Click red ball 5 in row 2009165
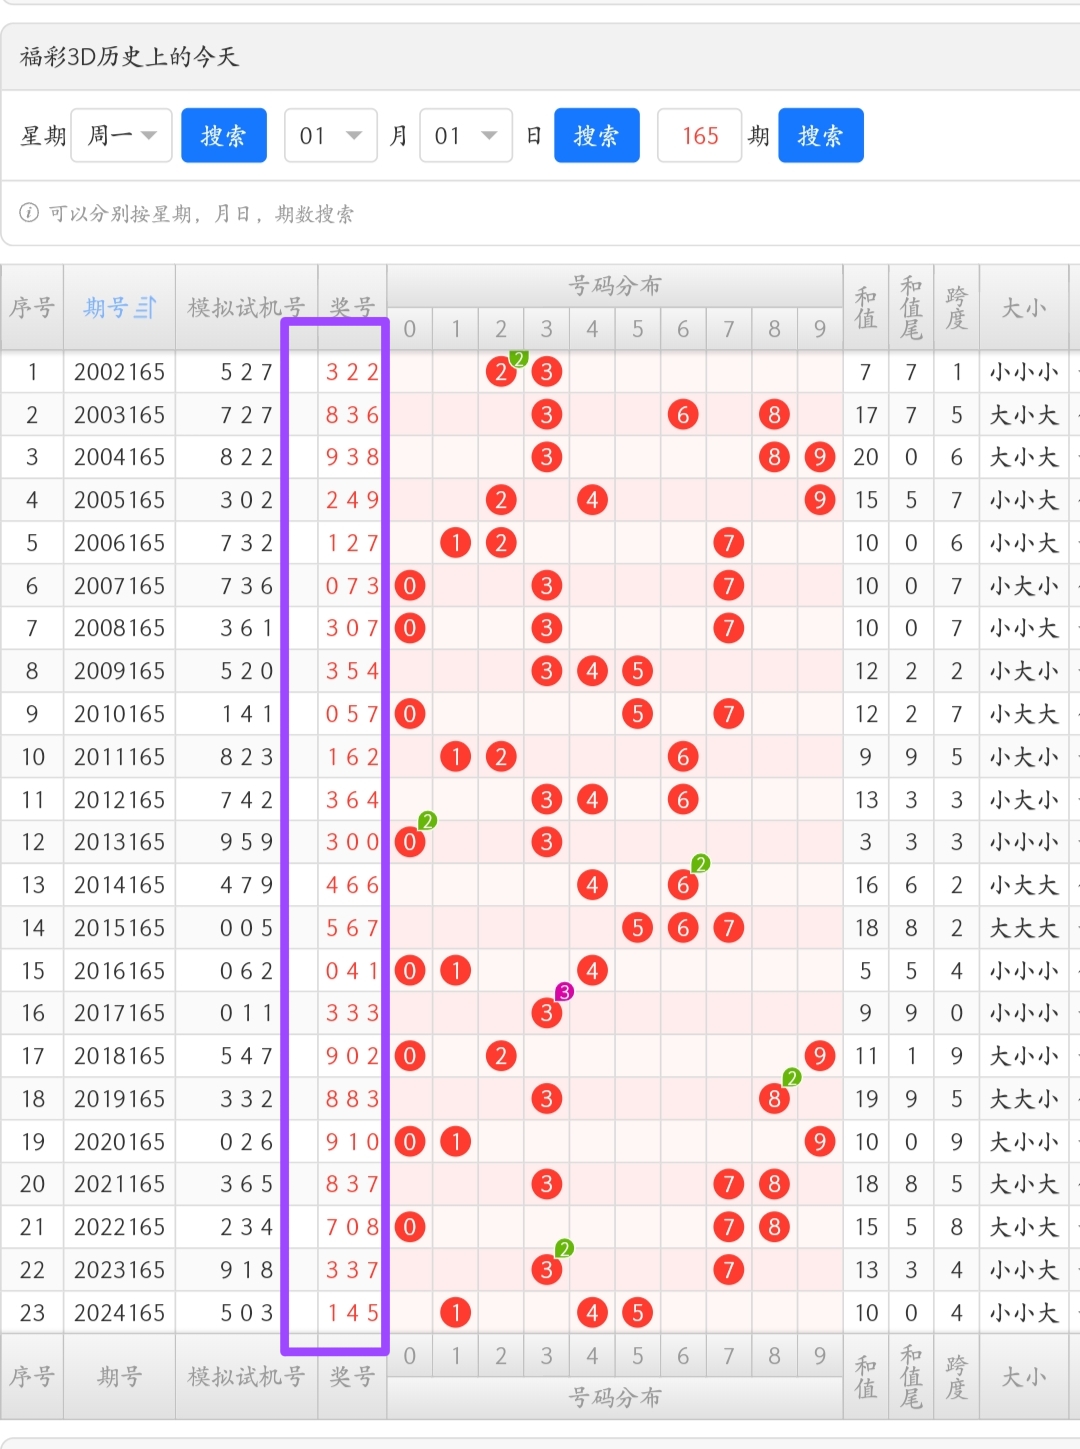 [638, 671]
